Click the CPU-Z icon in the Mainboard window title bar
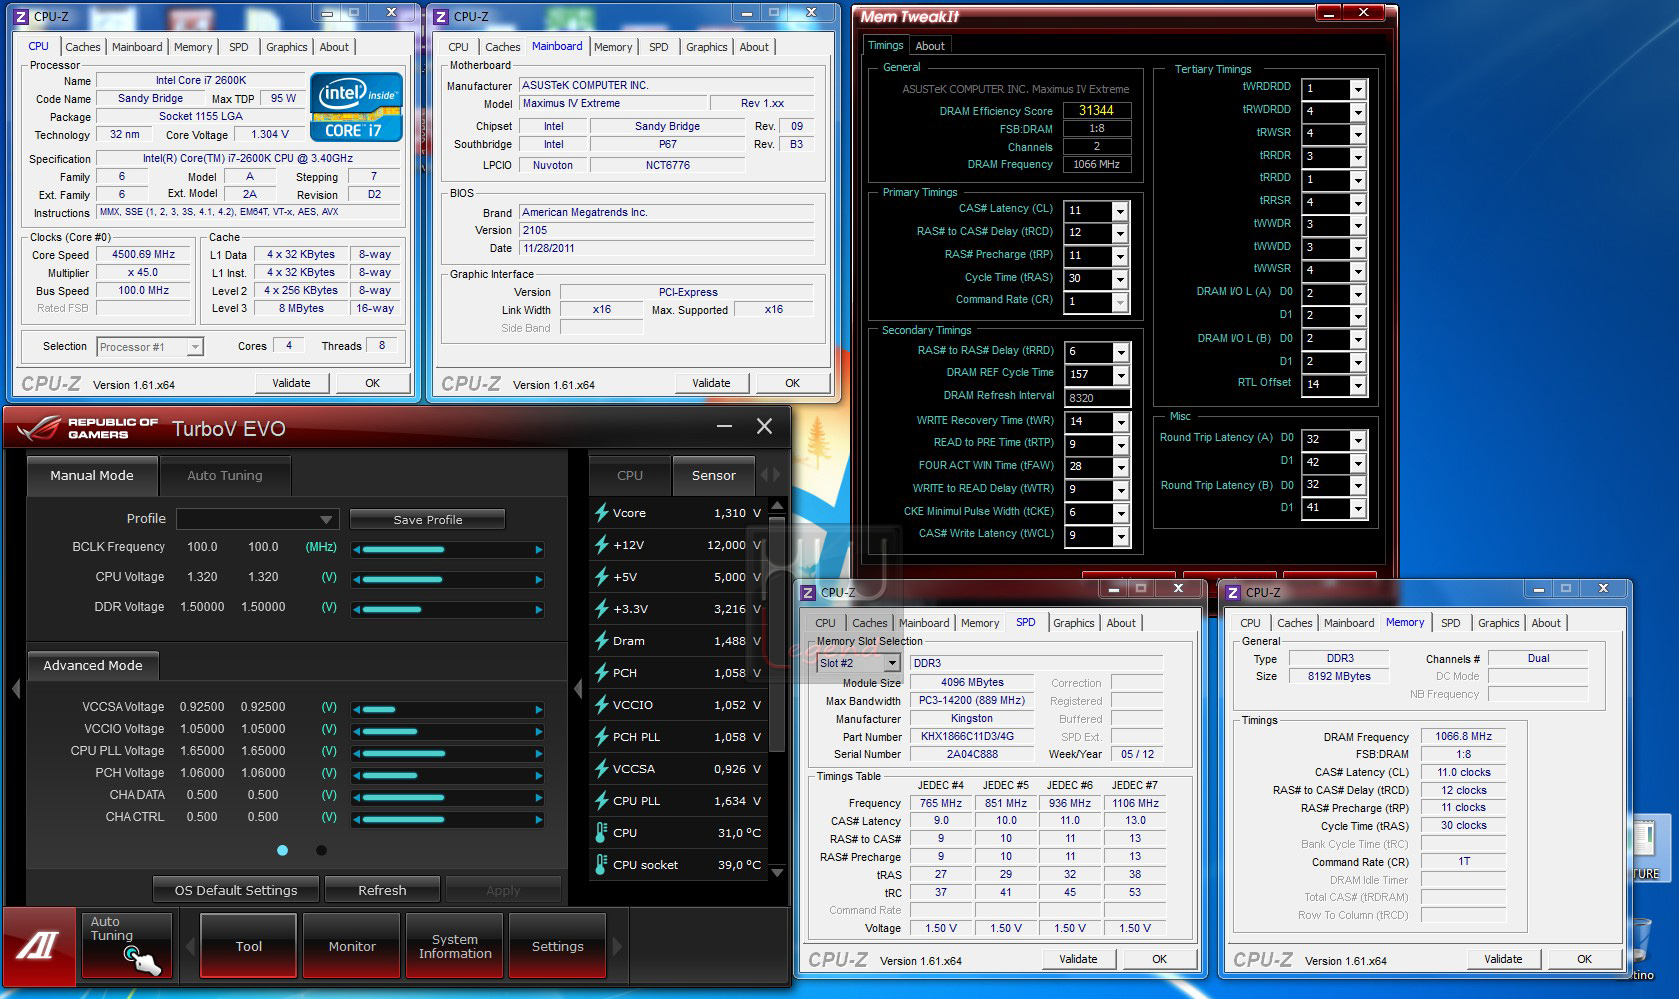 click(441, 17)
